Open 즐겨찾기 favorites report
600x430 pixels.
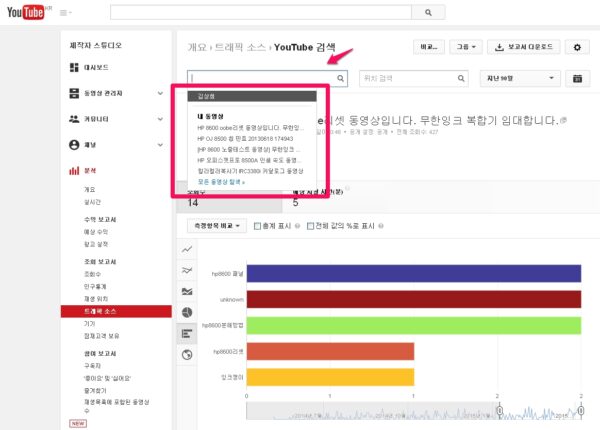[95, 390]
